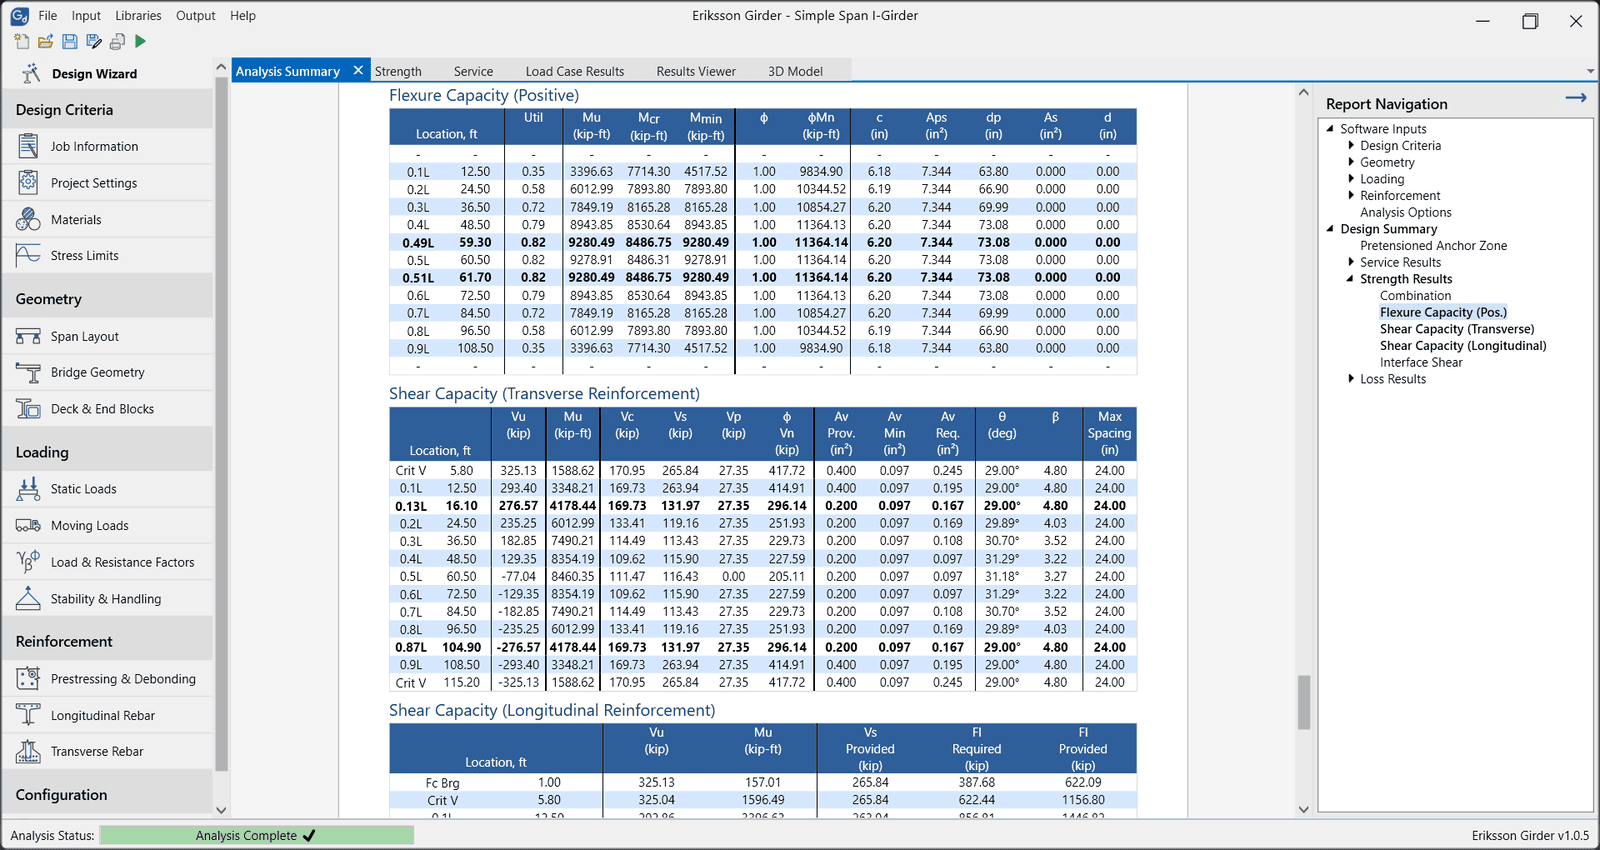Go to Shear Capacity (Transverse) in report navigation
Image resolution: width=1600 pixels, height=850 pixels.
1456,329
